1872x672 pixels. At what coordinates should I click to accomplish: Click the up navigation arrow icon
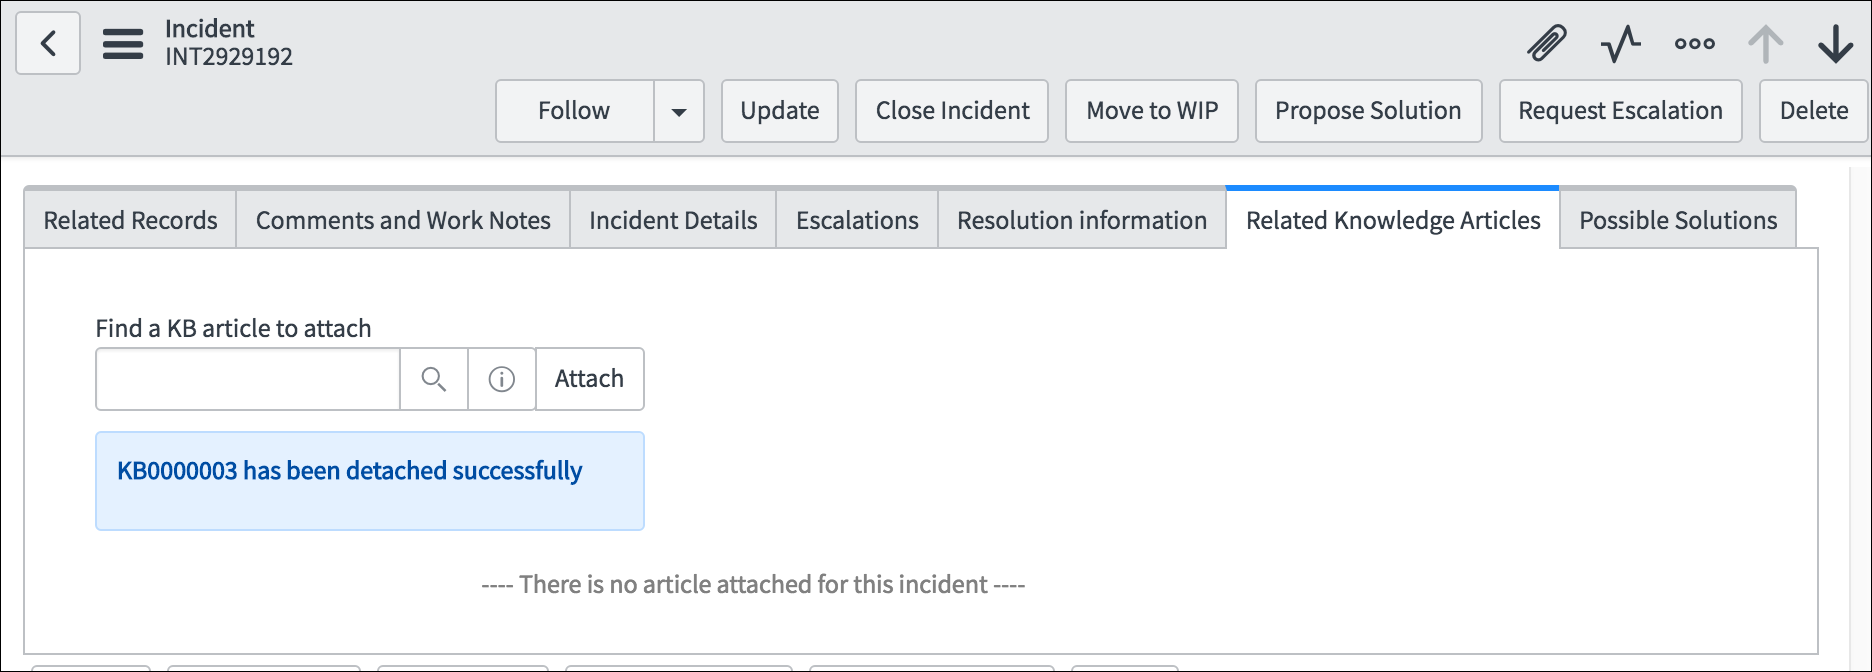click(x=1766, y=43)
